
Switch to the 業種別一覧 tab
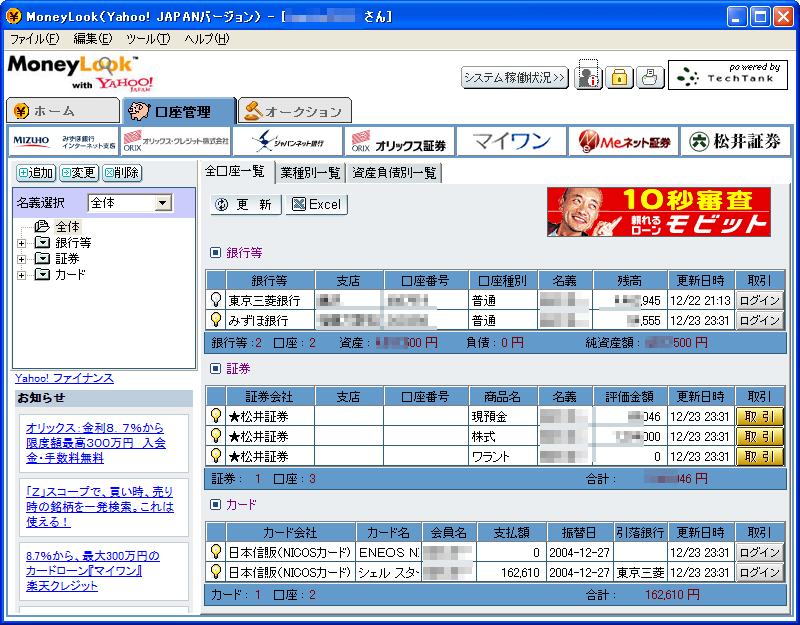310,173
